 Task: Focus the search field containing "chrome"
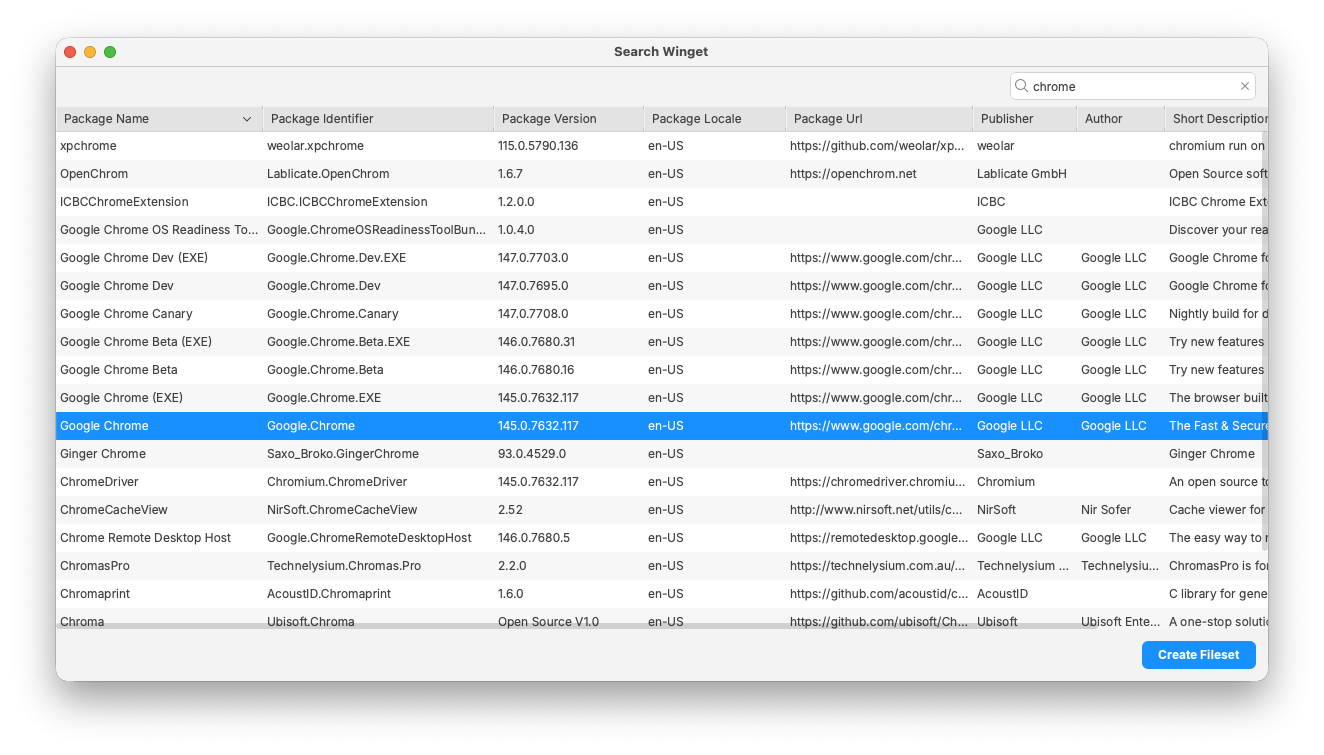point(1132,86)
